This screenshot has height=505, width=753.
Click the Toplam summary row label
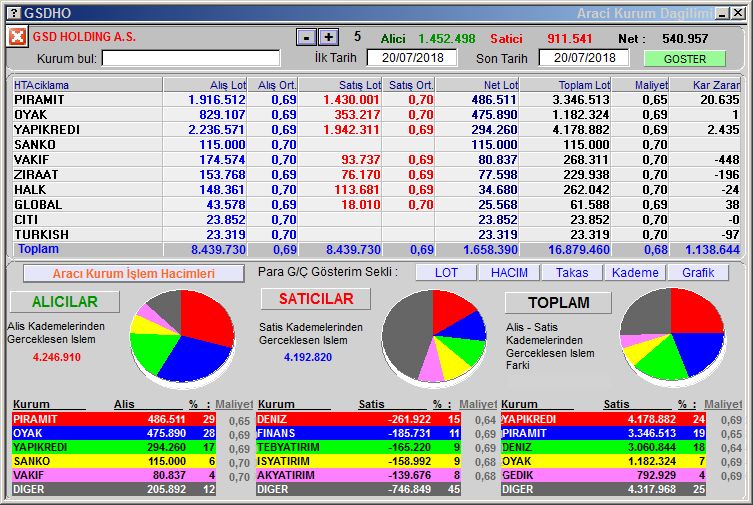[38, 249]
